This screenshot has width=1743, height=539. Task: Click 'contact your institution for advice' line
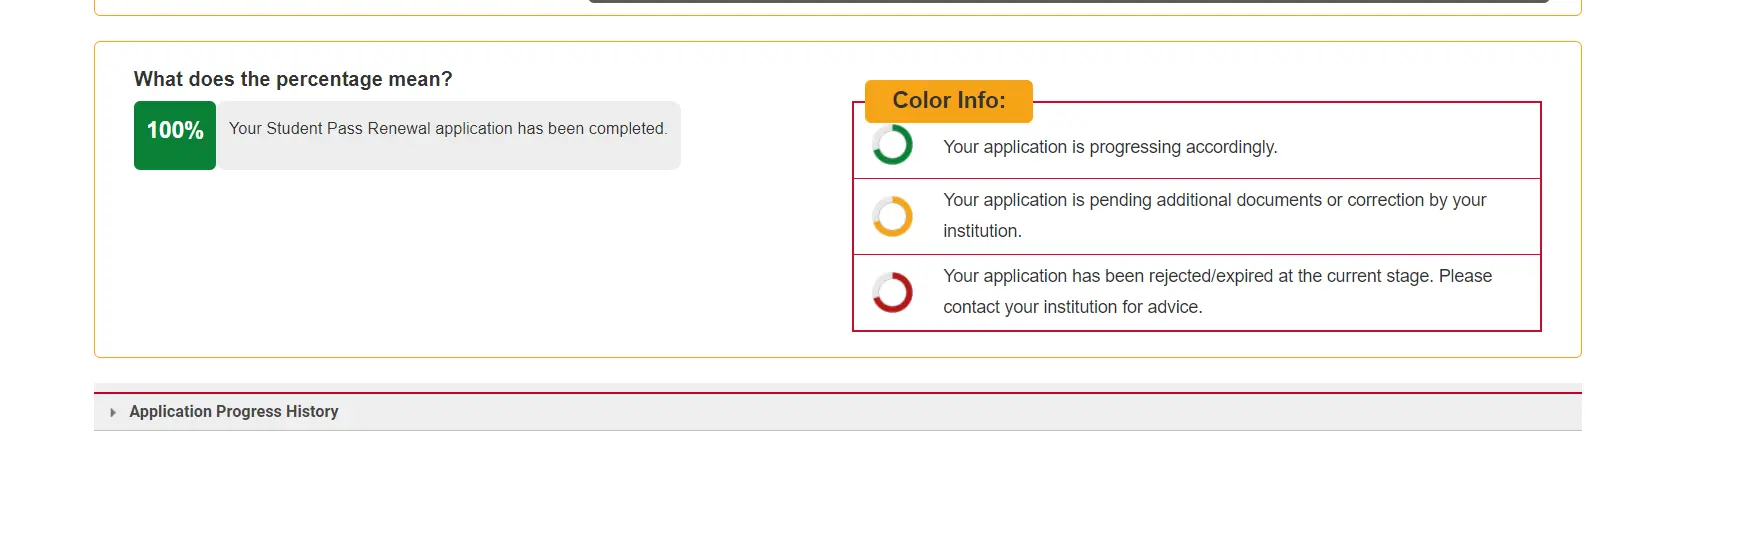(x=1072, y=307)
